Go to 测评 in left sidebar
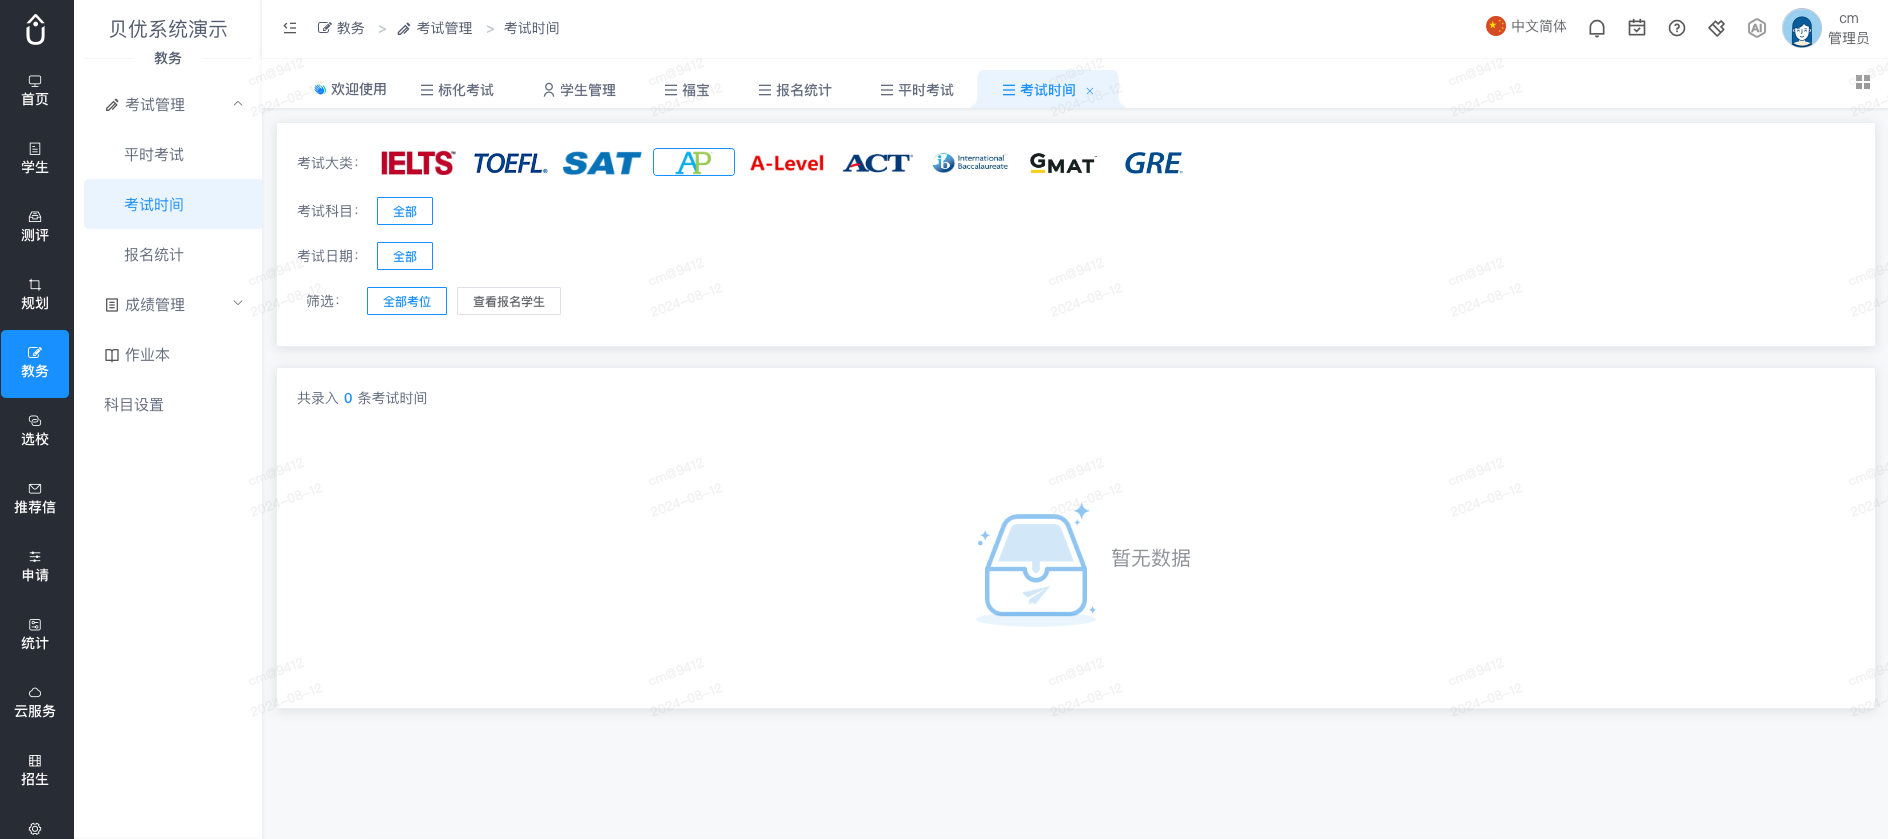Viewport: 1888px width, 839px height. pos(35,227)
